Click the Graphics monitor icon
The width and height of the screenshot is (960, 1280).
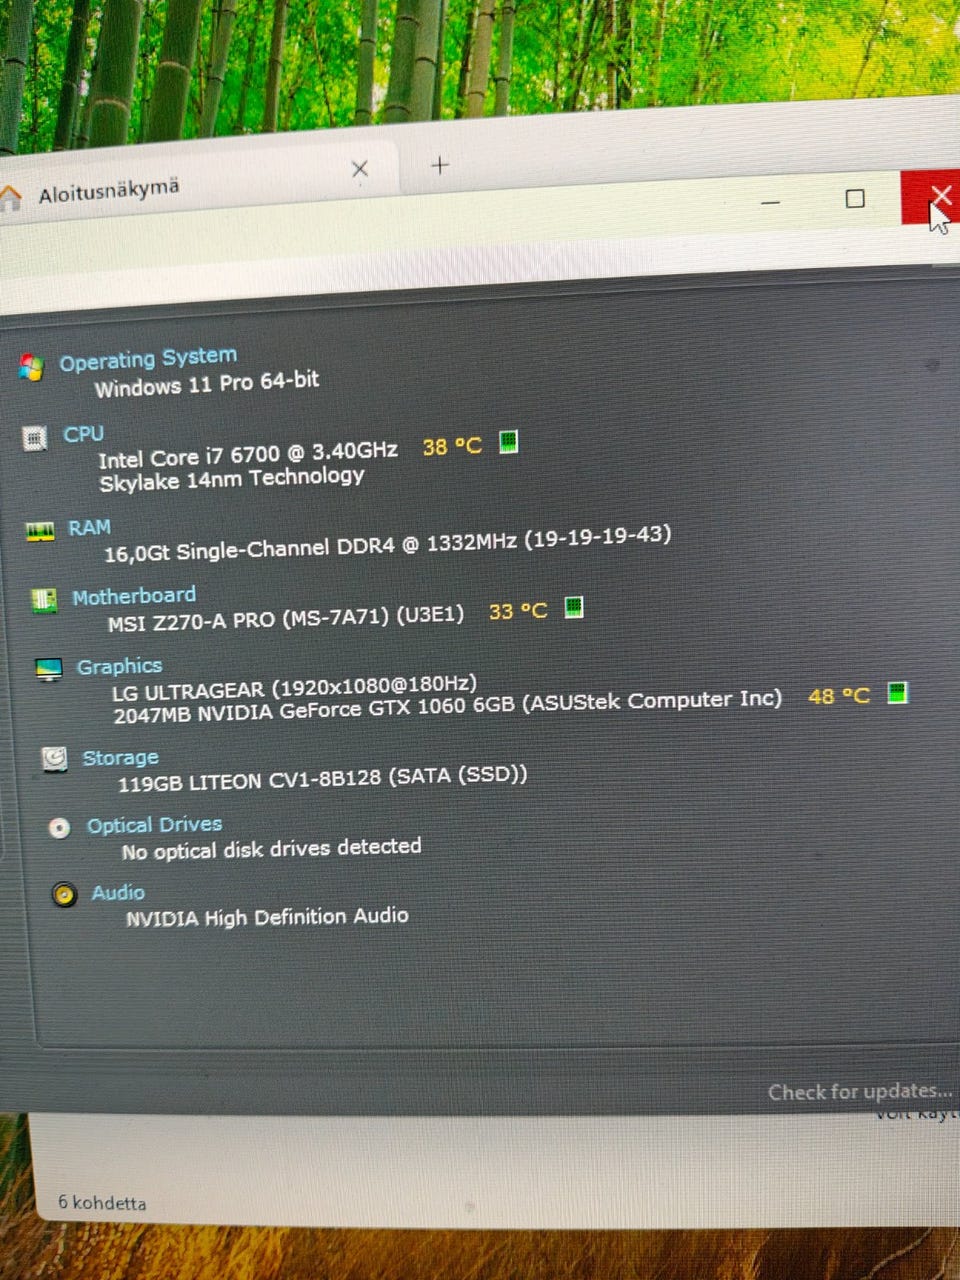(49, 669)
